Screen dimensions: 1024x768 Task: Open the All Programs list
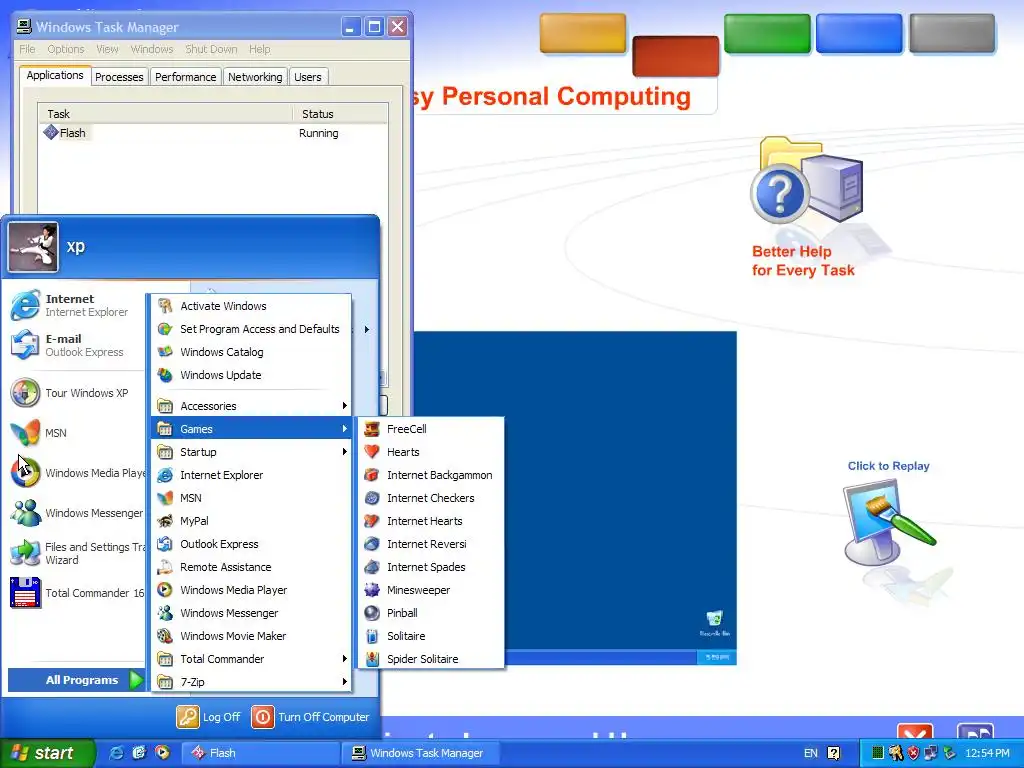[76, 680]
